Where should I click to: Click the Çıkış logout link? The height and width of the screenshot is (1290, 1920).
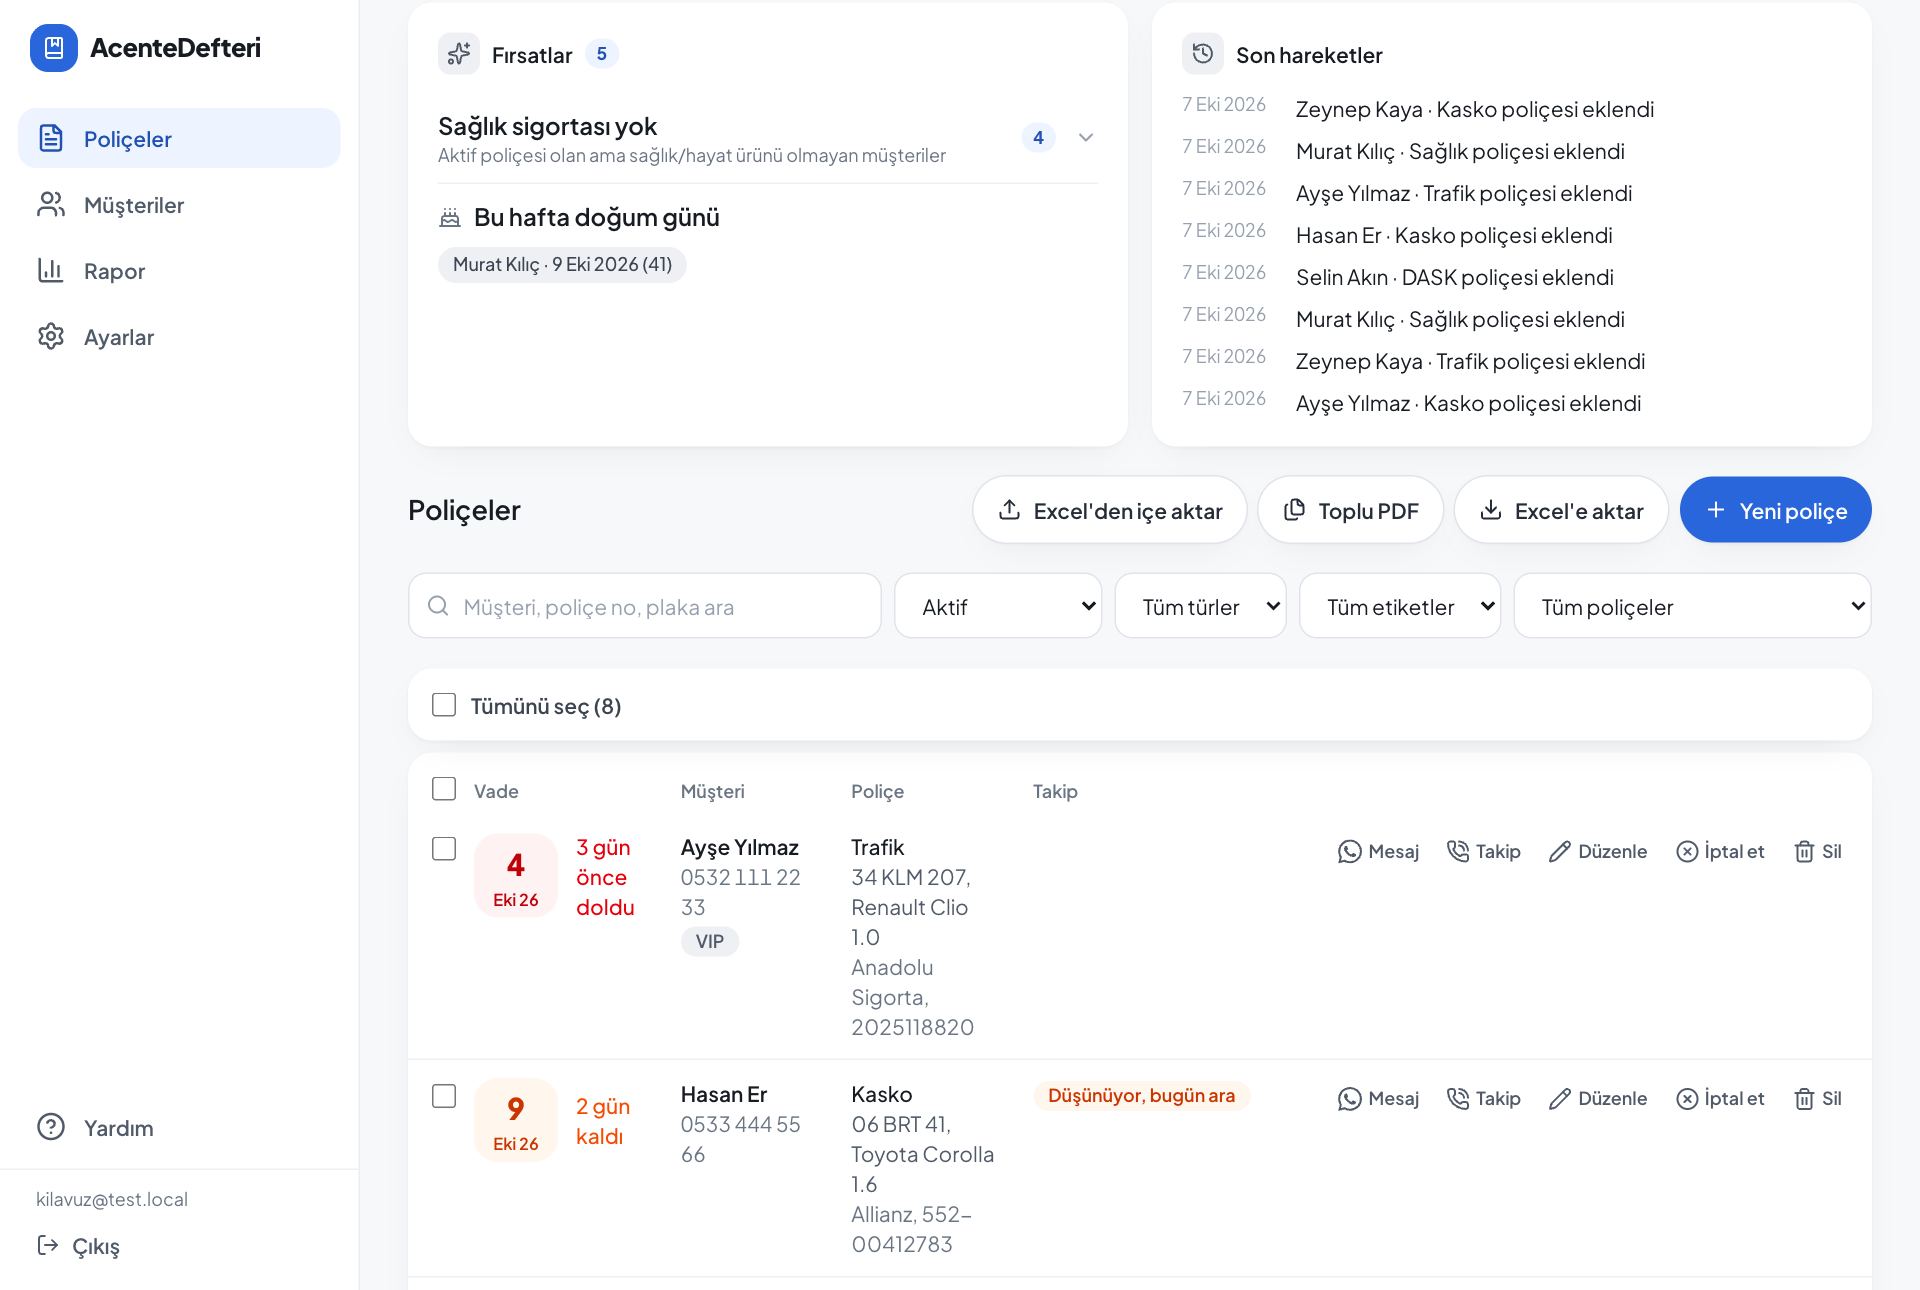tap(78, 1246)
